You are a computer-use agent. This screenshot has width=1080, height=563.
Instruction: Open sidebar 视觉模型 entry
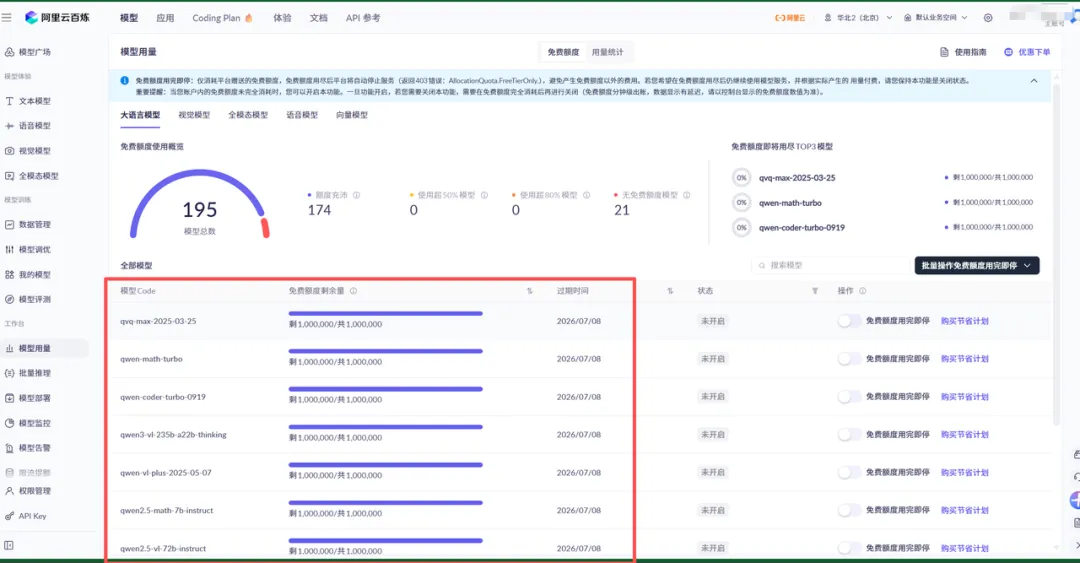(28, 150)
